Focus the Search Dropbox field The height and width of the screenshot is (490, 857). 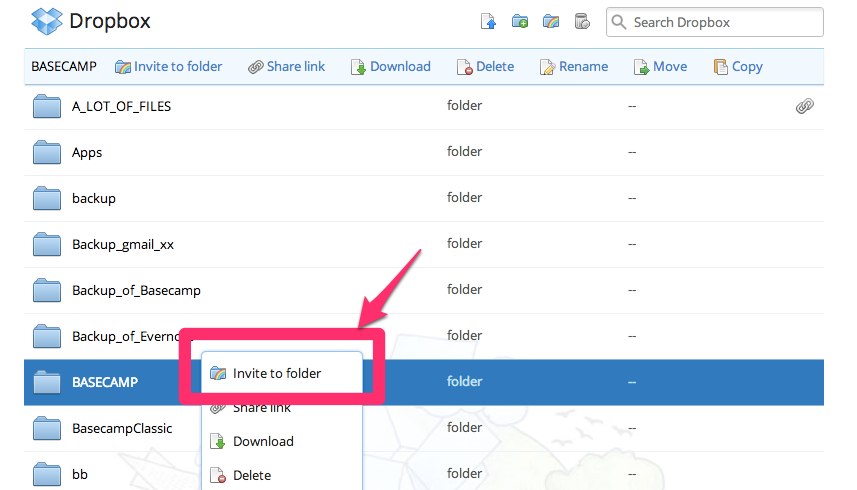coord(714,22)
